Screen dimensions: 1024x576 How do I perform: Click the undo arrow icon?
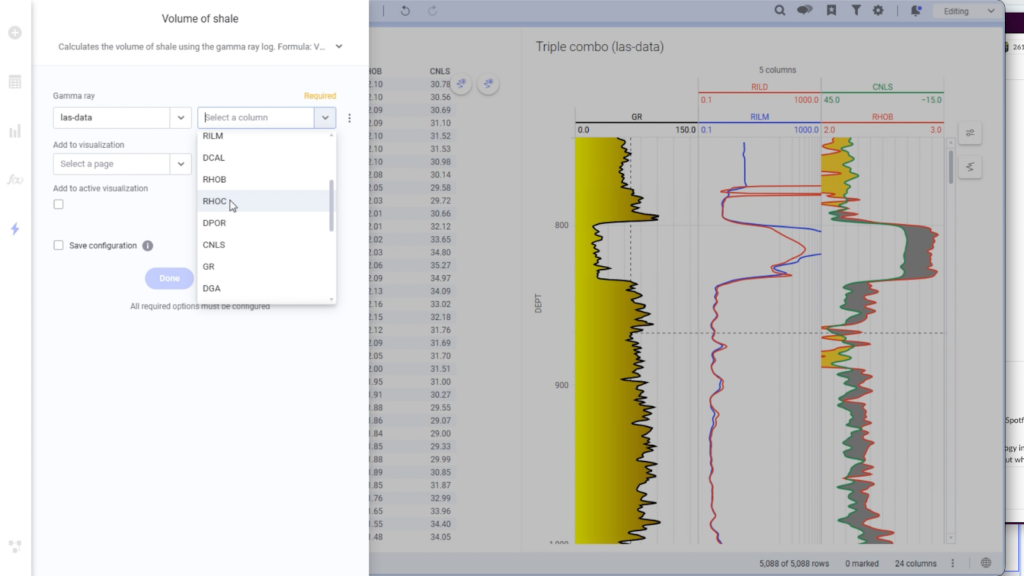[x=406, y=10]
